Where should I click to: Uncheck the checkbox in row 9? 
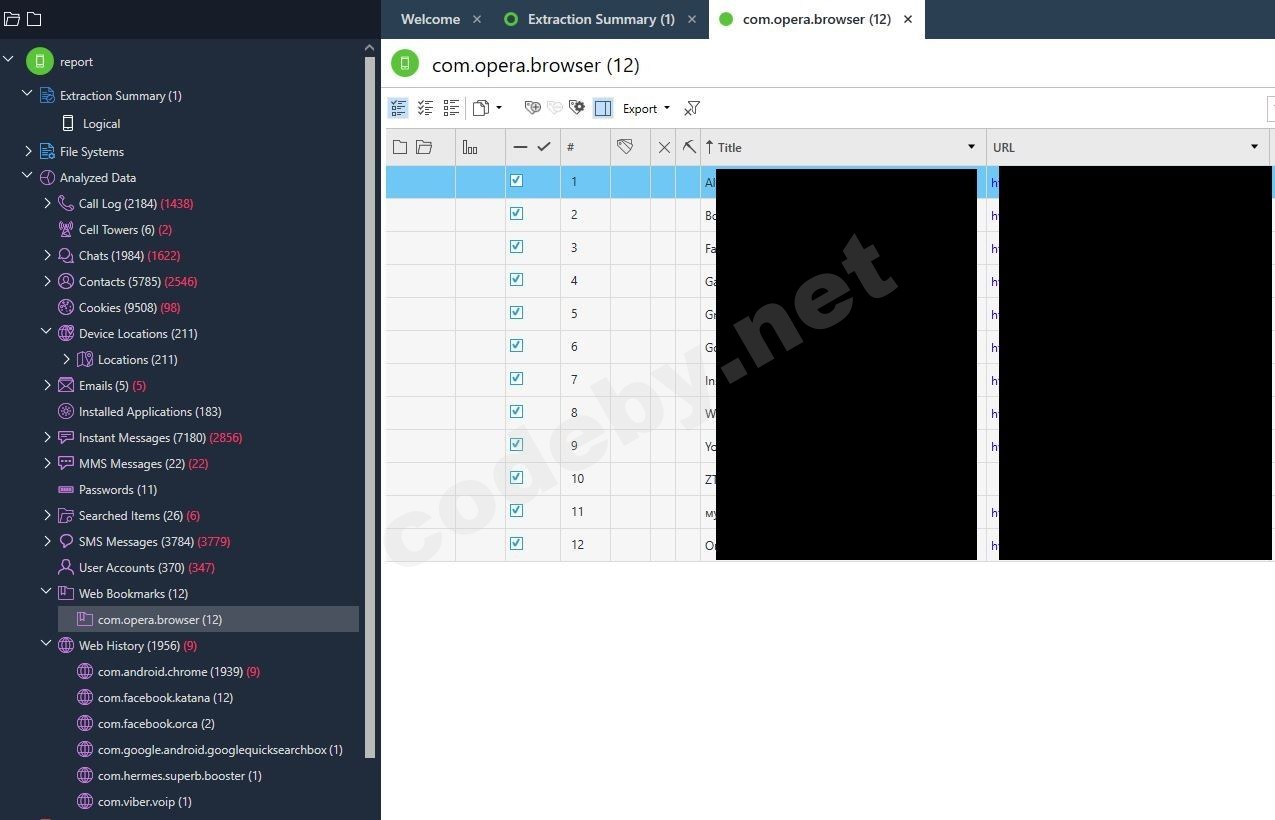click(517, 445)
